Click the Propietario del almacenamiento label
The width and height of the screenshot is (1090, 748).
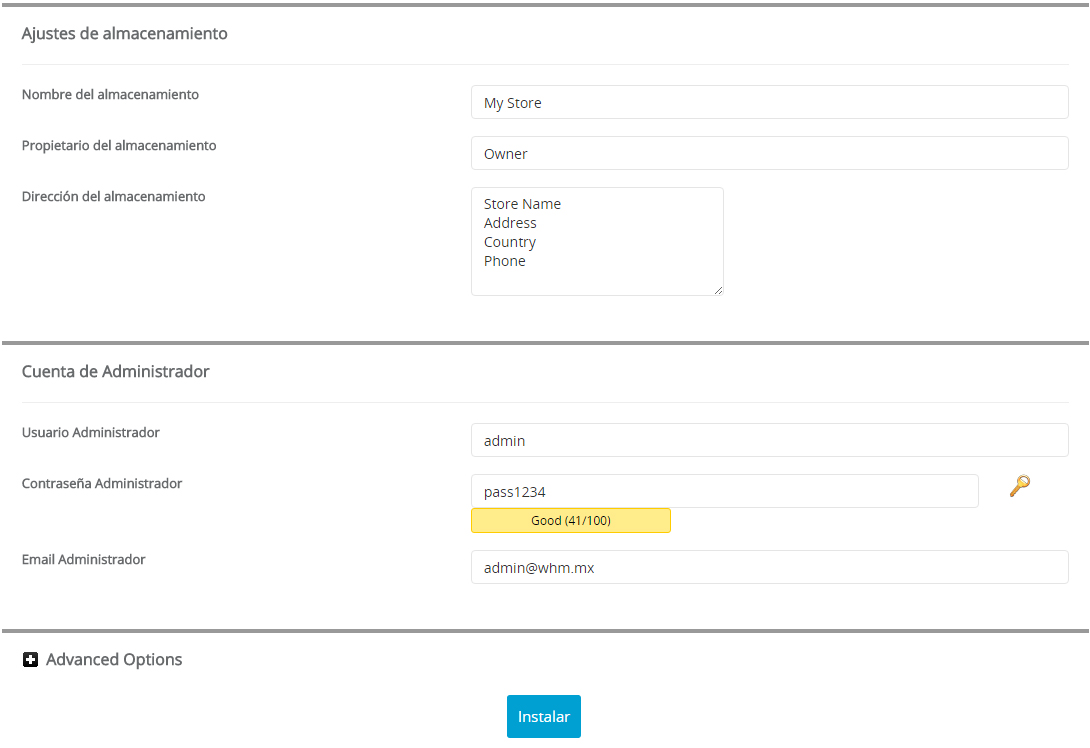pos(119,146)
